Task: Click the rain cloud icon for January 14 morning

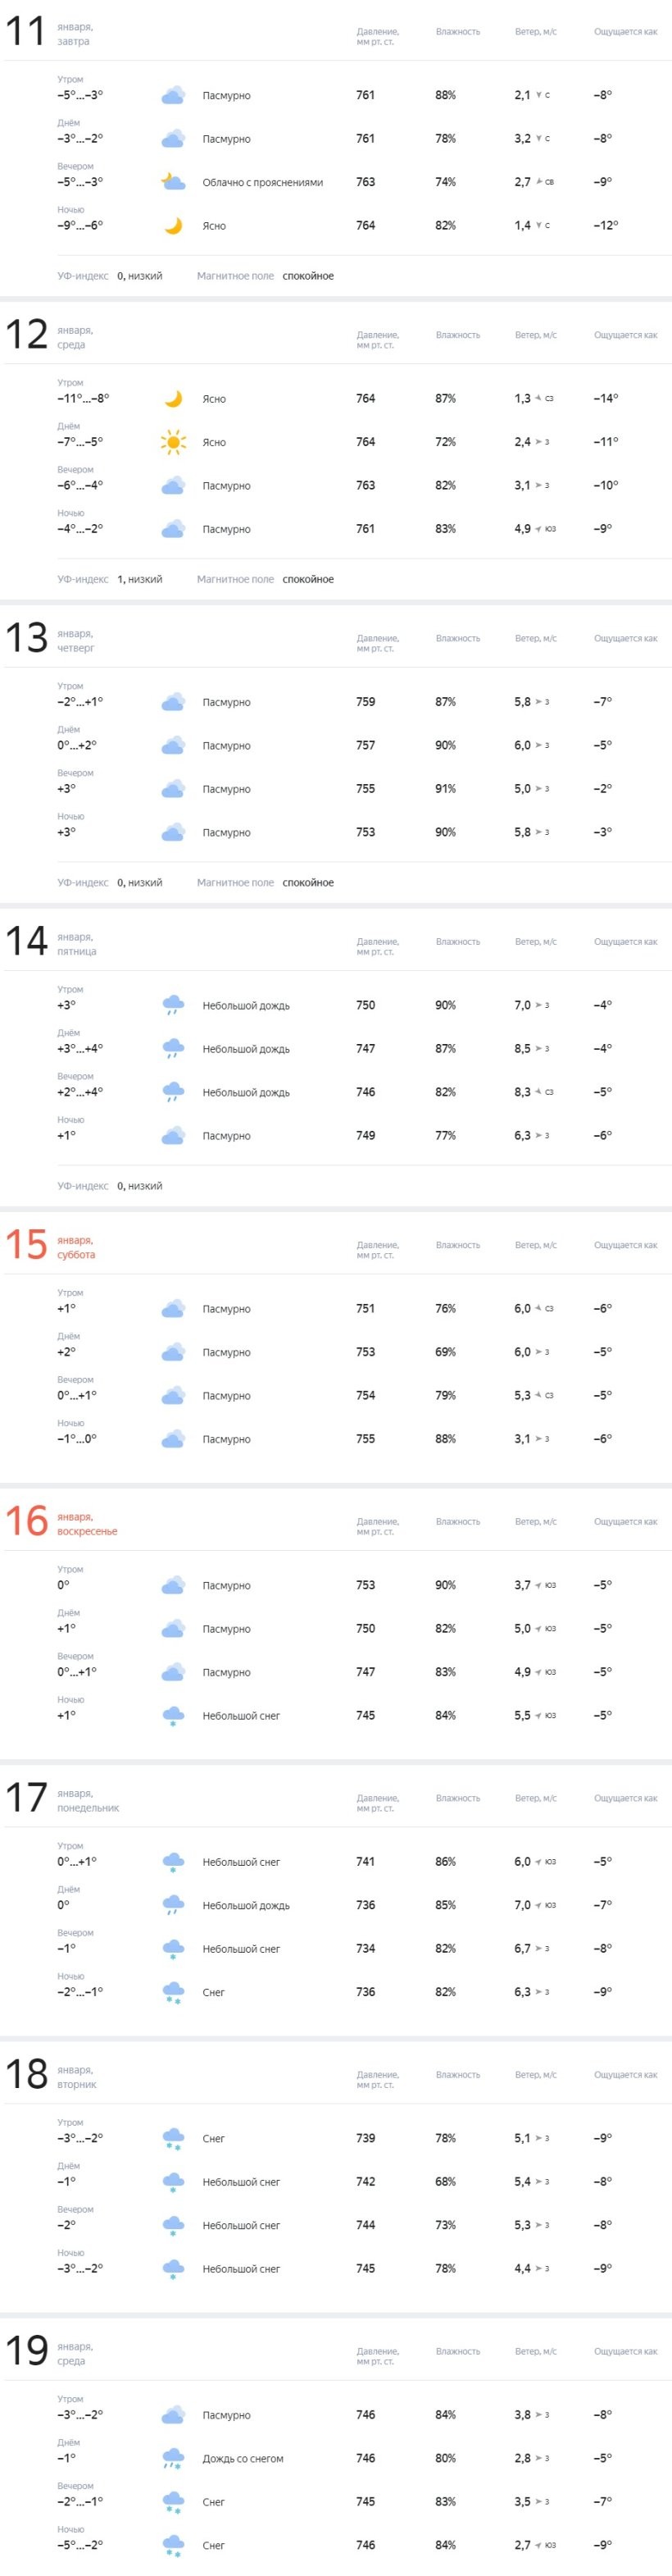Action: (173, 1005)
